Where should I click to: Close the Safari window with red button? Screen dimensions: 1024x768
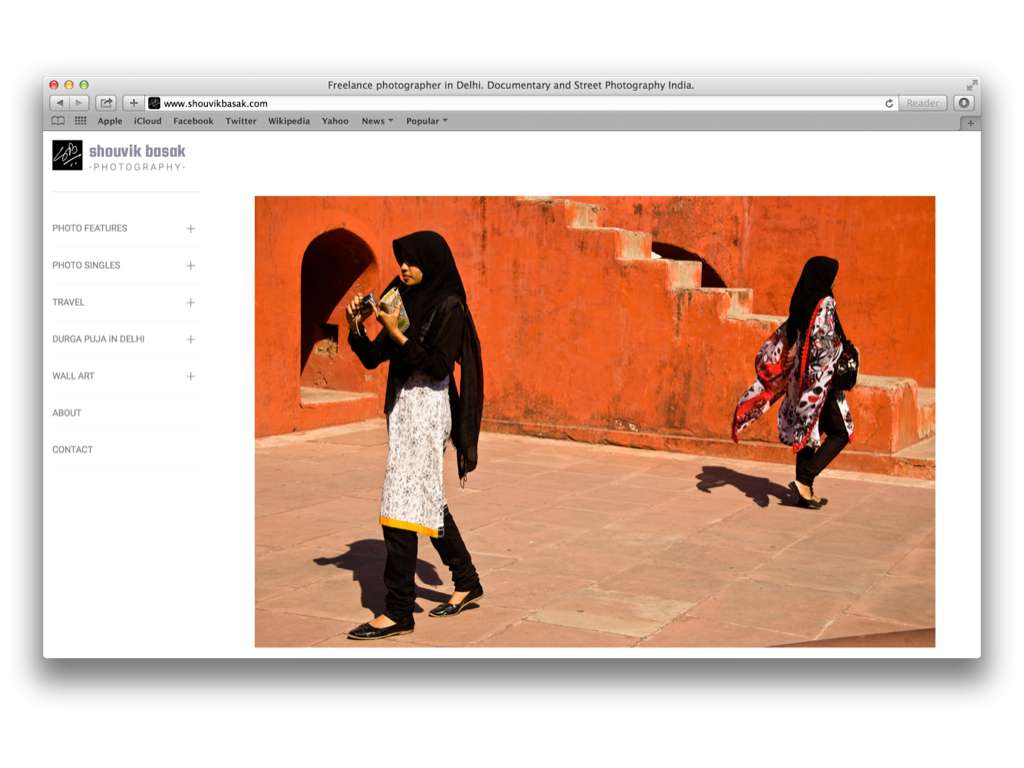coord(54,85)
